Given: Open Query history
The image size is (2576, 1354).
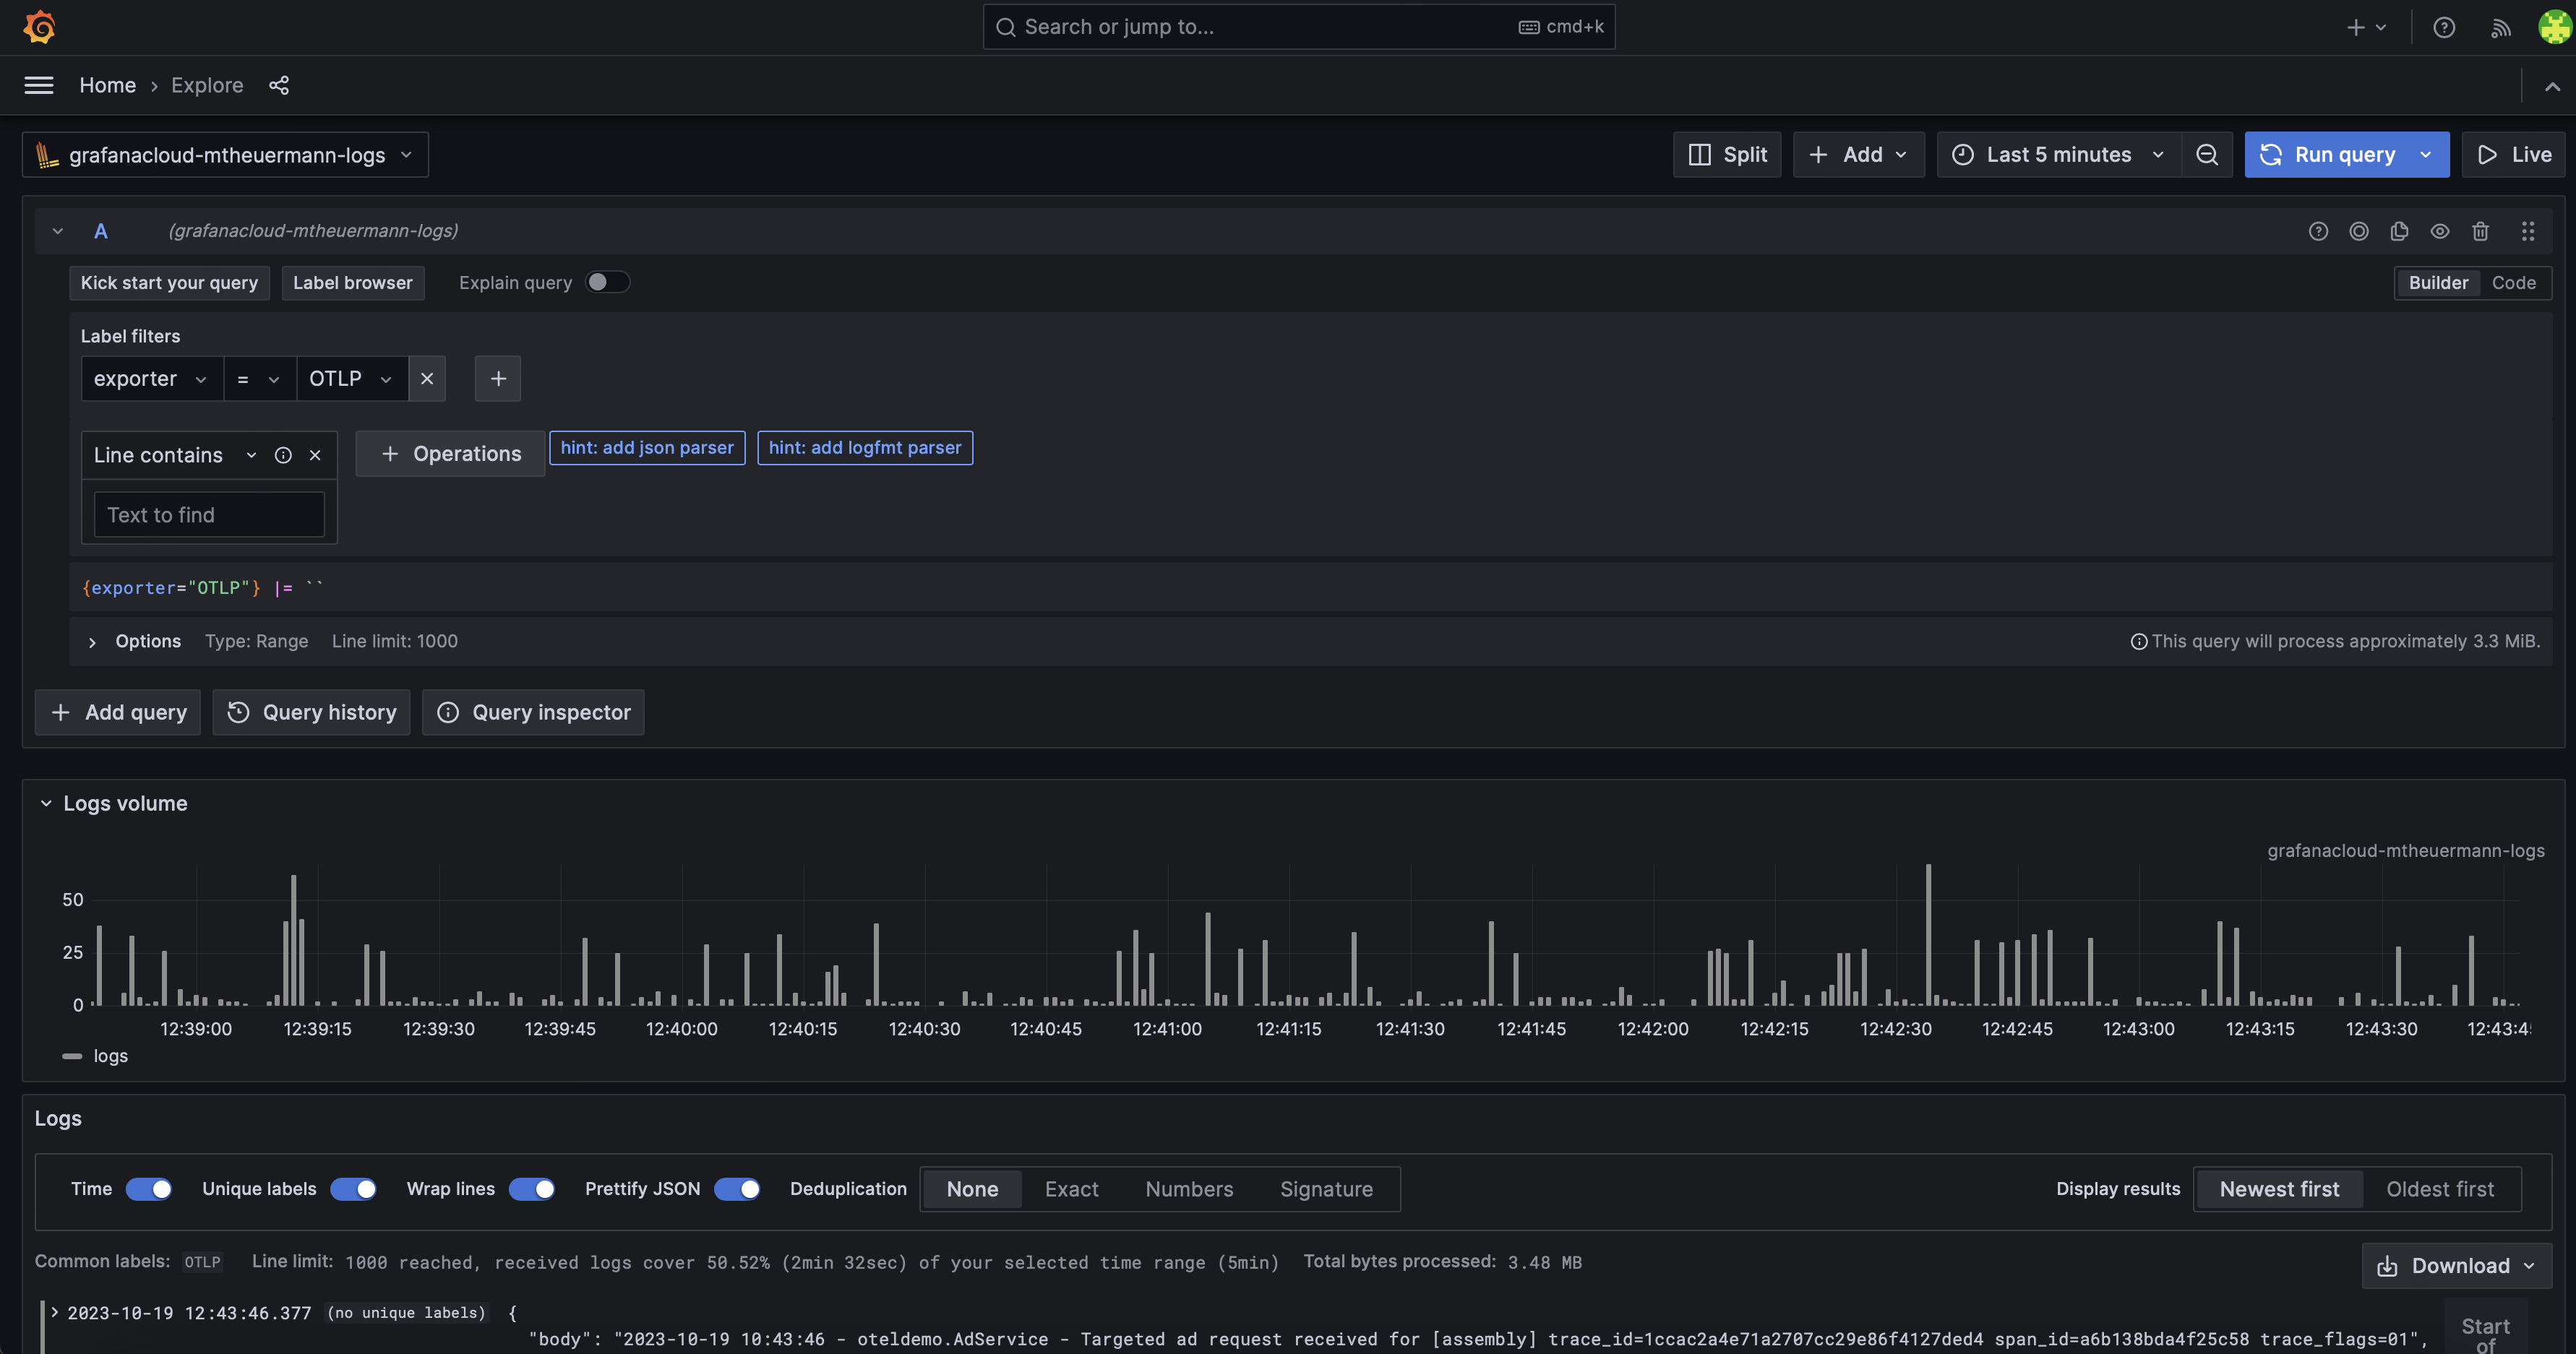Looking at the screenshot, I should [x=311, y=712].
